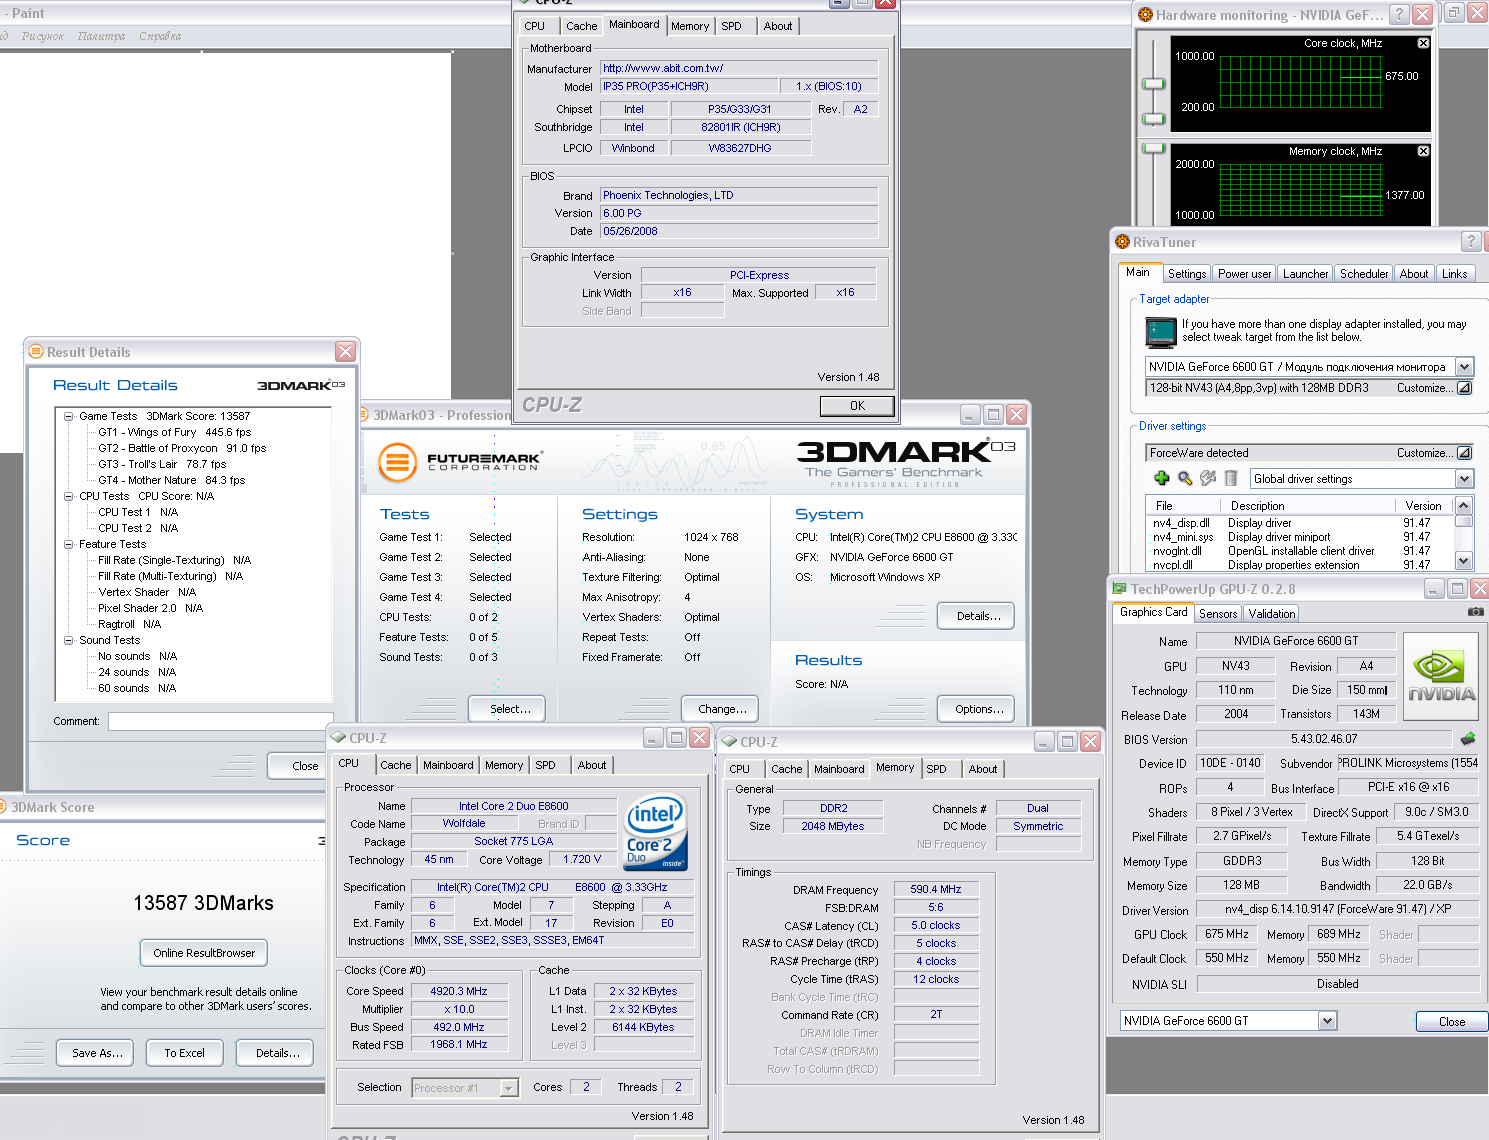The height and width of the screenshot is (1140, 1489).
Task: Click the save BIOS icon beside BIOS Version
Action: click(x=1467, y=739)
